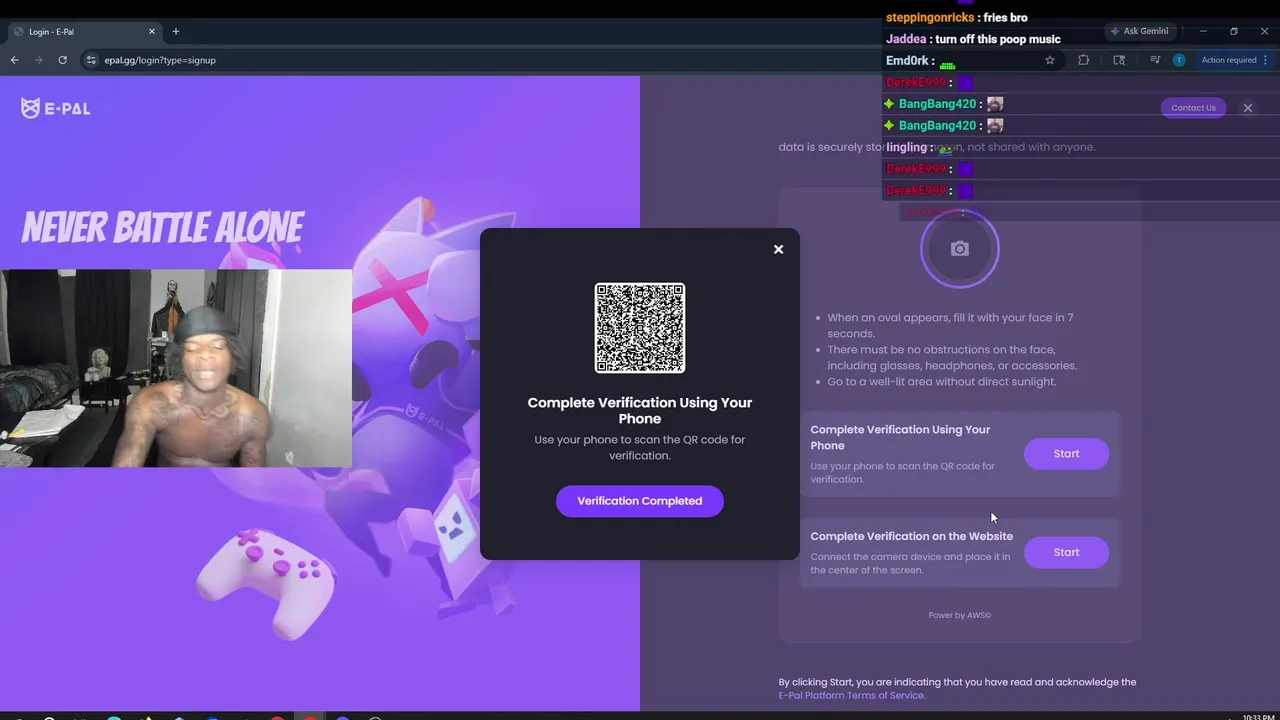Start verification on the website
The image size is (1280, 720).
(x=1066, y=552)
